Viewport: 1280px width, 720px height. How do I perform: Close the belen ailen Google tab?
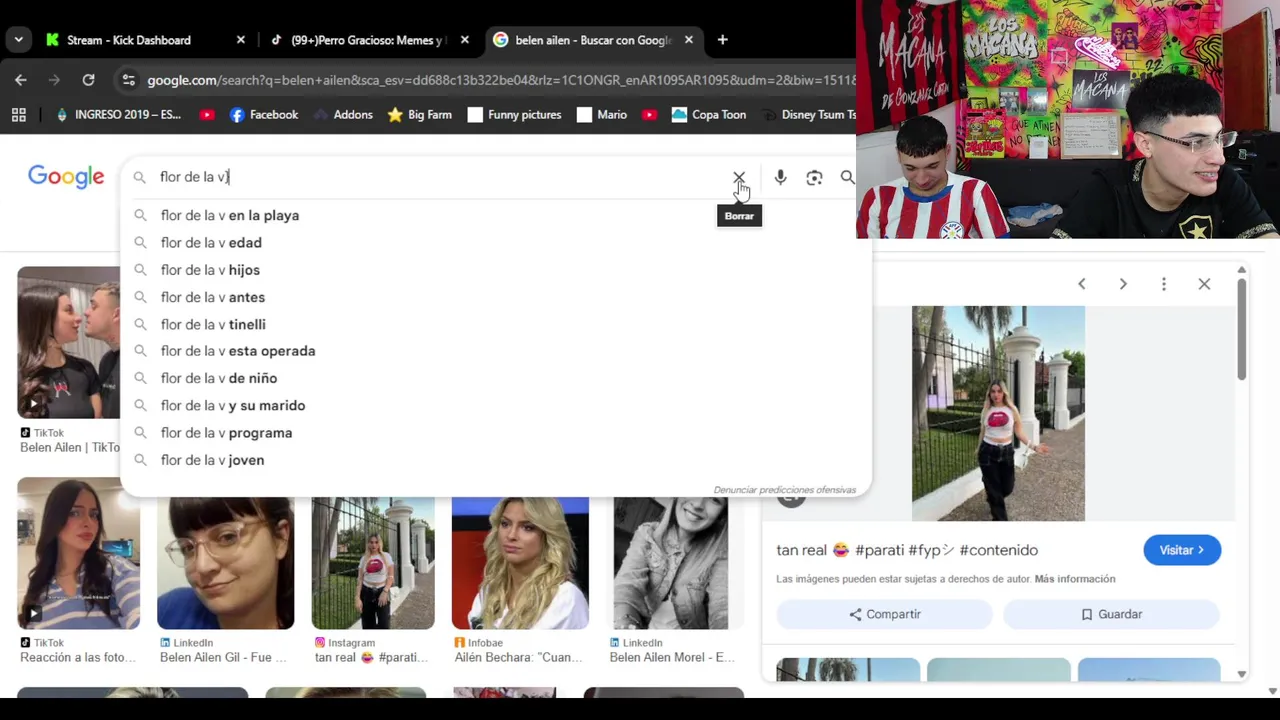[x=688, y=40]
